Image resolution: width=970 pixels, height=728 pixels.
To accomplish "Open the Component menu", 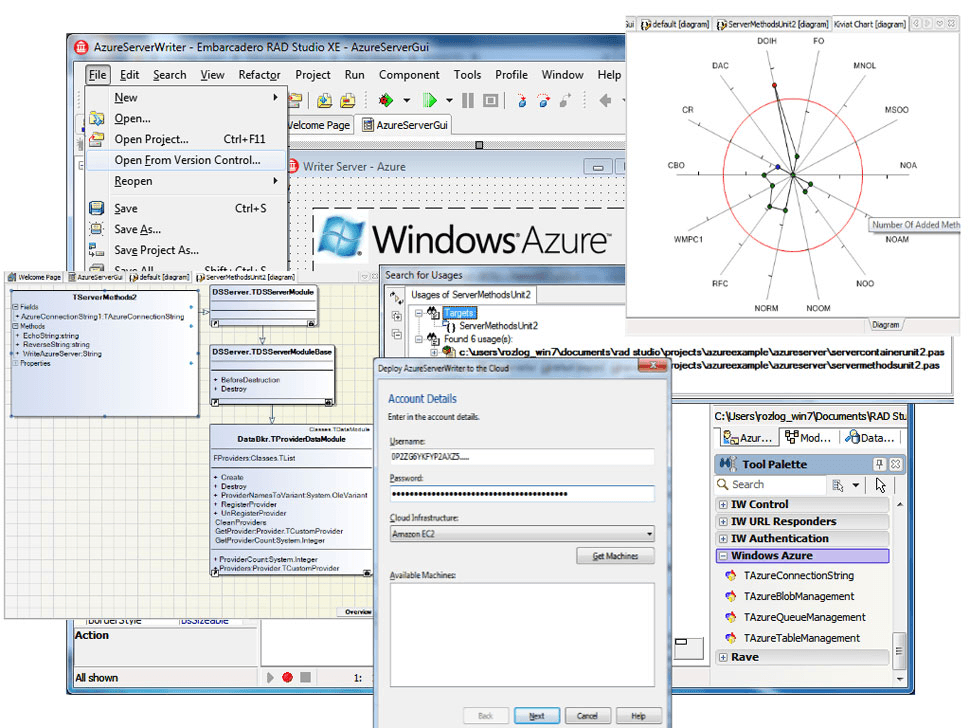I will click(x=409, y=75).
